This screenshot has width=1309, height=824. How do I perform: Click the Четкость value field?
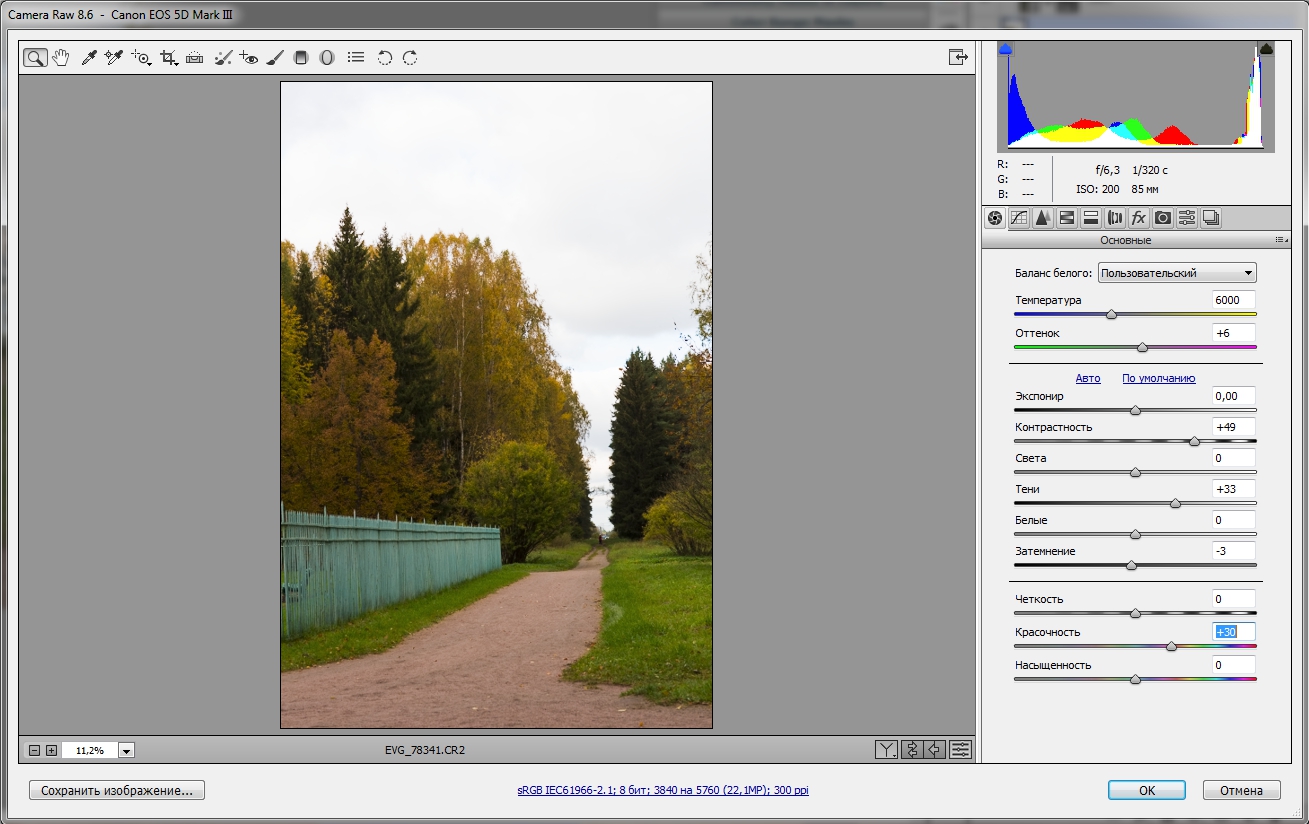1233,599
